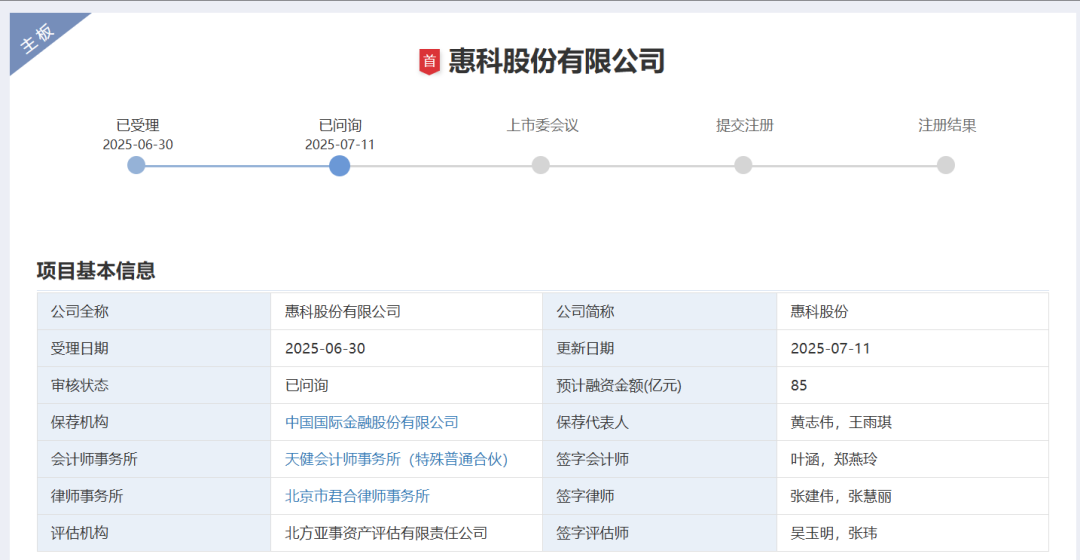
Task: Click the 2025-06-30 date under 已受理
Action: coord(138,145)
